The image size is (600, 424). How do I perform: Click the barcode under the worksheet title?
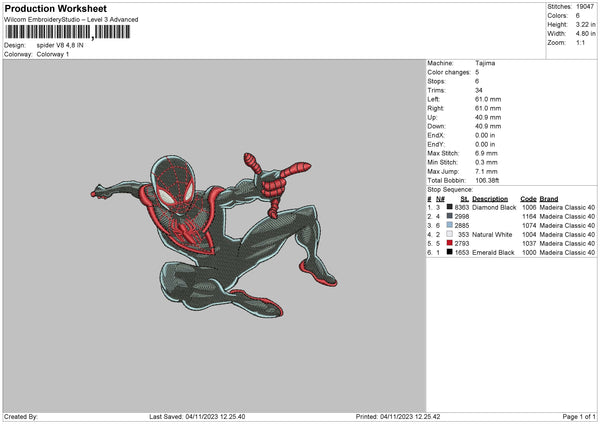click(x=67, y=32)
